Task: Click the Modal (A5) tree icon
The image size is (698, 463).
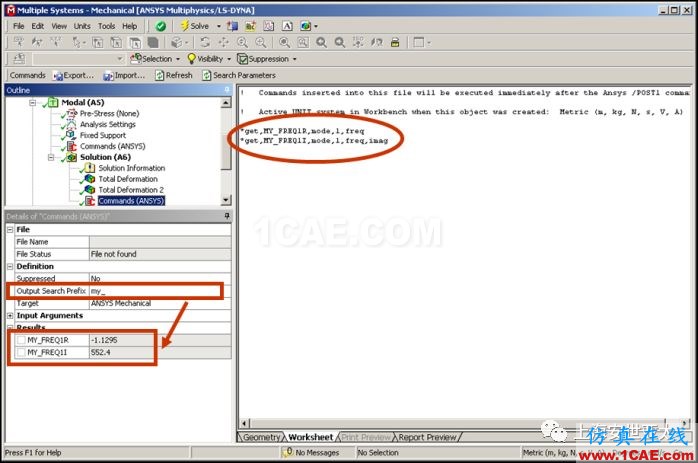Action: [53, 103]
